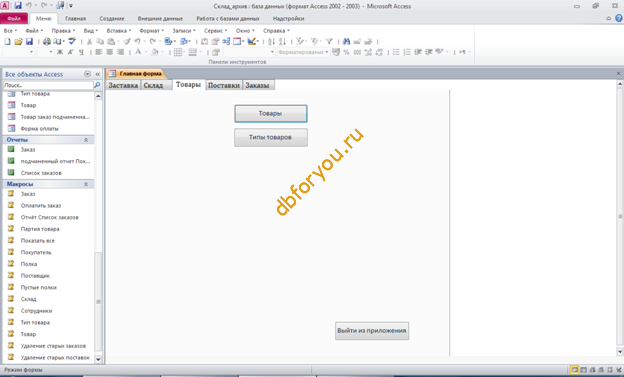Collapse the navigation pane with double chevron
Image resolution: width=624 pixels, height=377 pixels.
[98, 74]
